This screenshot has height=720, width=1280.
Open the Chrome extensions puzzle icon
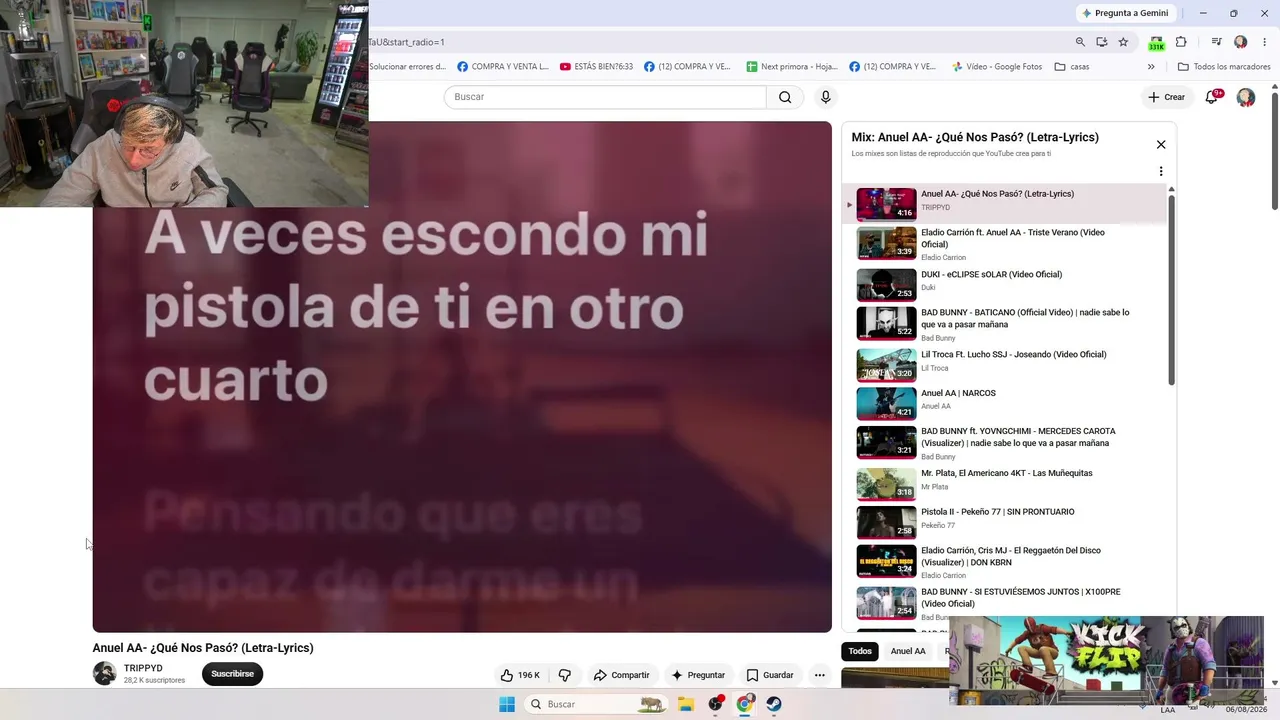pos(1181,42)
